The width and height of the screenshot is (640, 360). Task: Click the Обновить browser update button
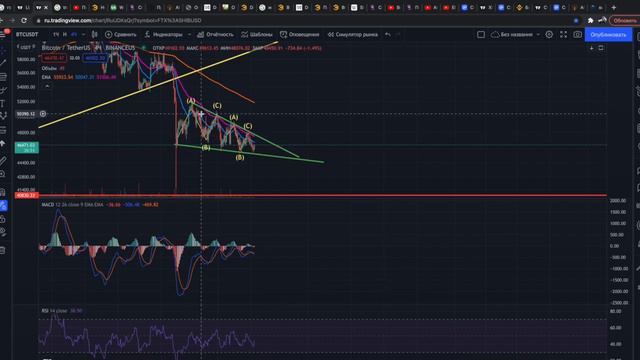tap(624, 20)
